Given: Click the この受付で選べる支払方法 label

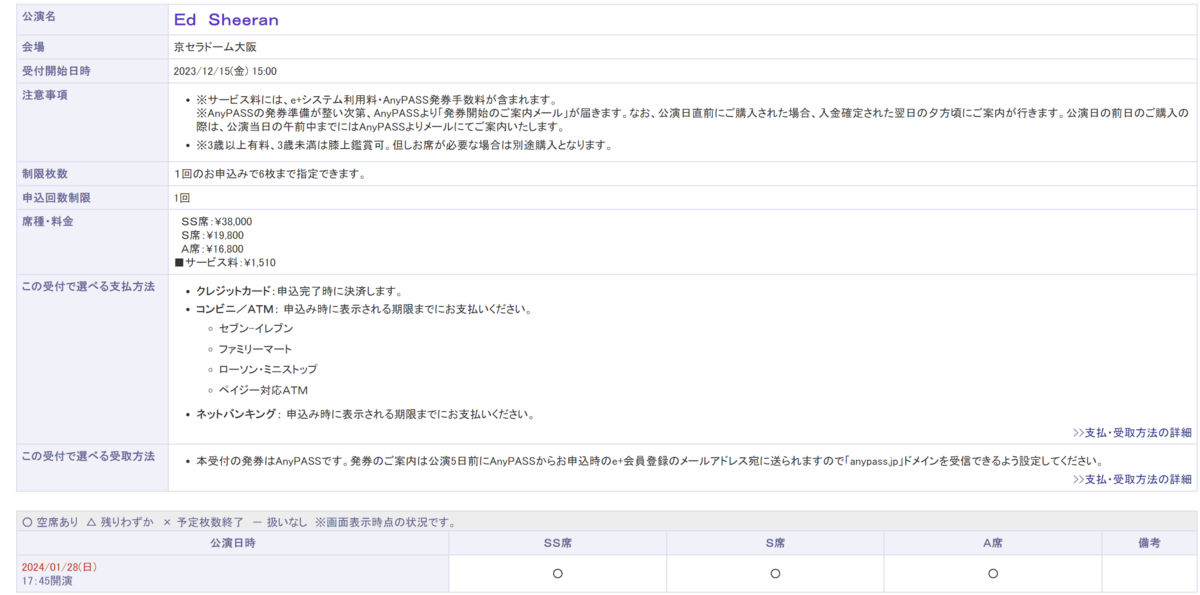Looking at the screenshot, I should point(88,287).
